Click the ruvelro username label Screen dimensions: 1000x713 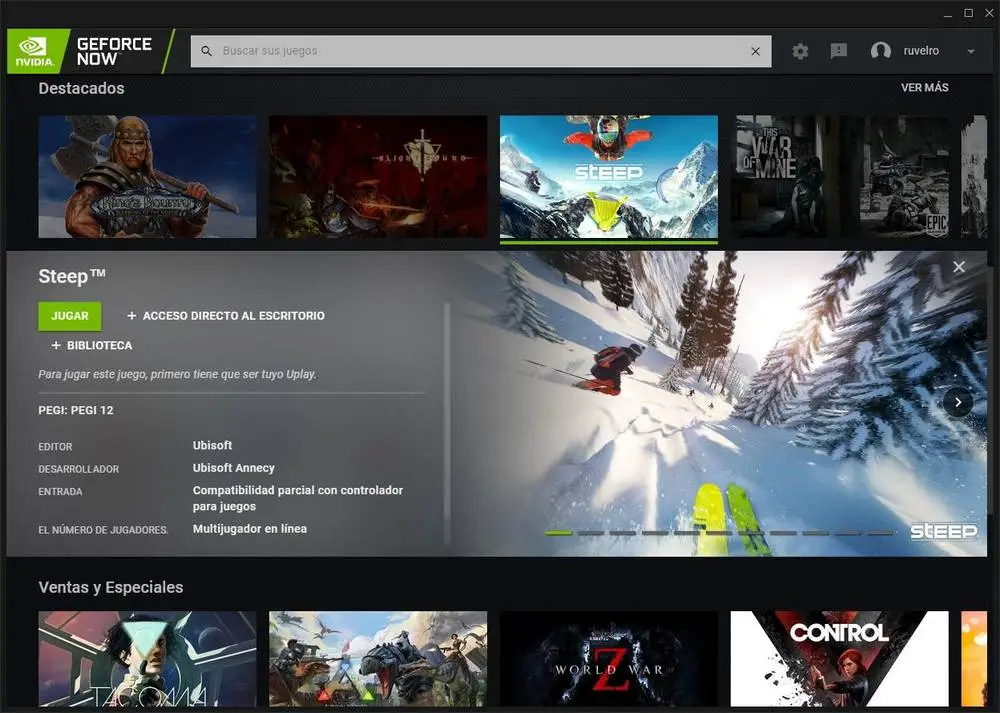[x=921, y=50]
